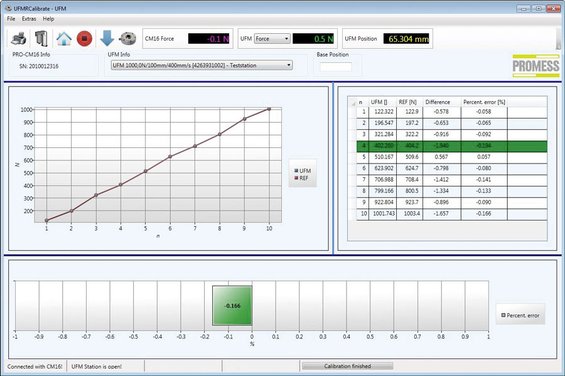Click the Calibration finished progress bar

point(347,366)
